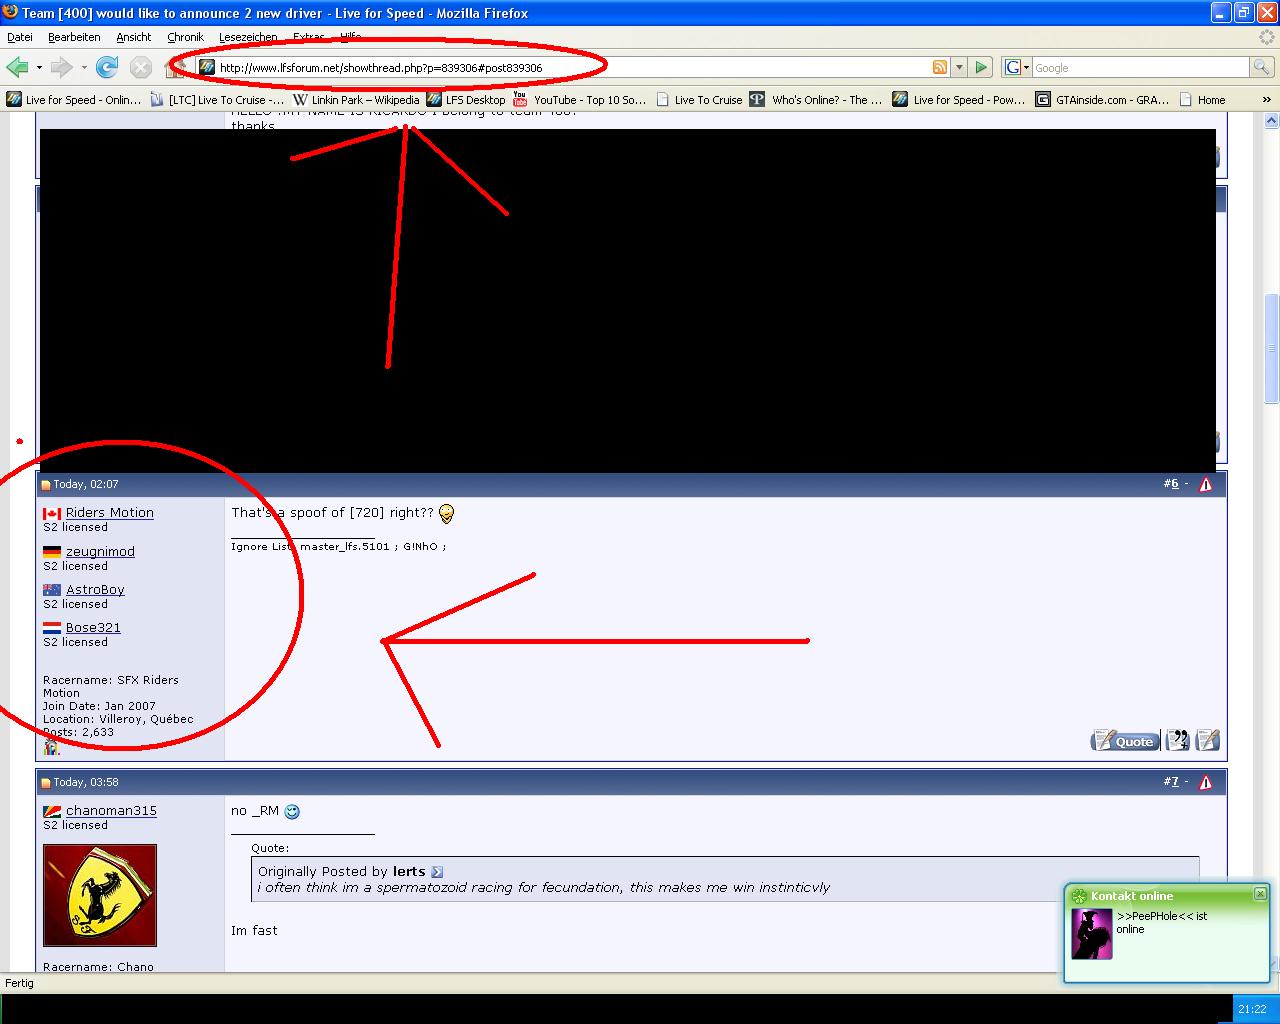Expand the Back history dropdown arrow
Image resolution: width=1280 pixels, height=1024 pixels.
(x=39, y=67)
